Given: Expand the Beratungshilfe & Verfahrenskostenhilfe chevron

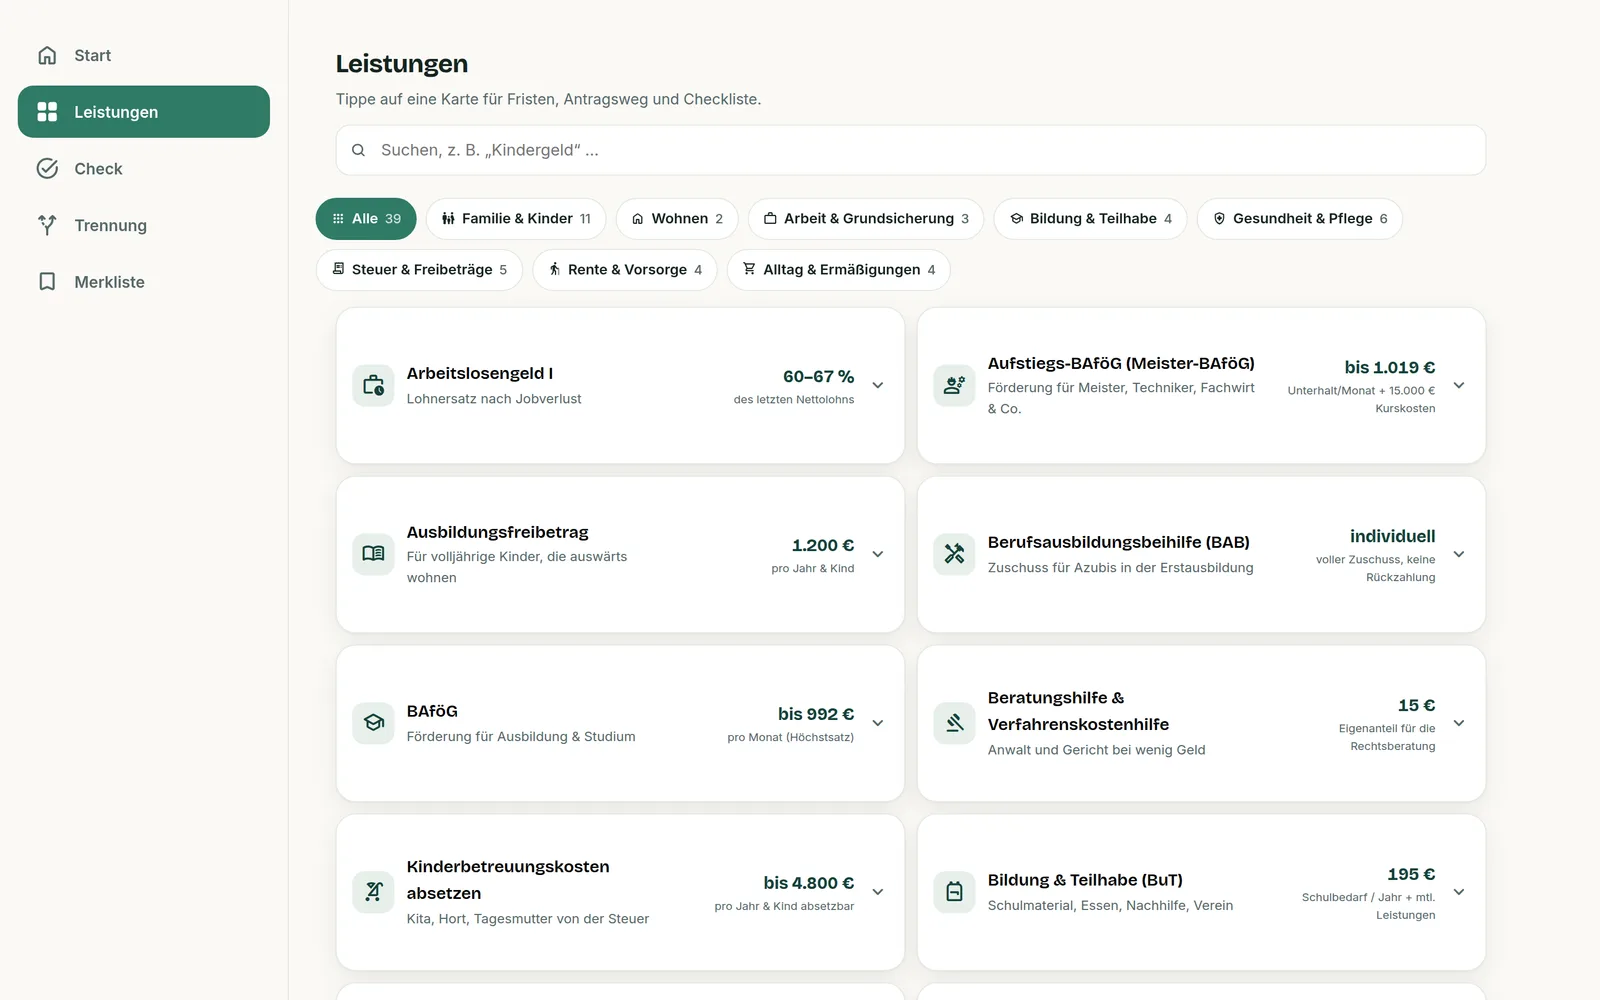Looking at the screenshot, I should click(1459, 723).
